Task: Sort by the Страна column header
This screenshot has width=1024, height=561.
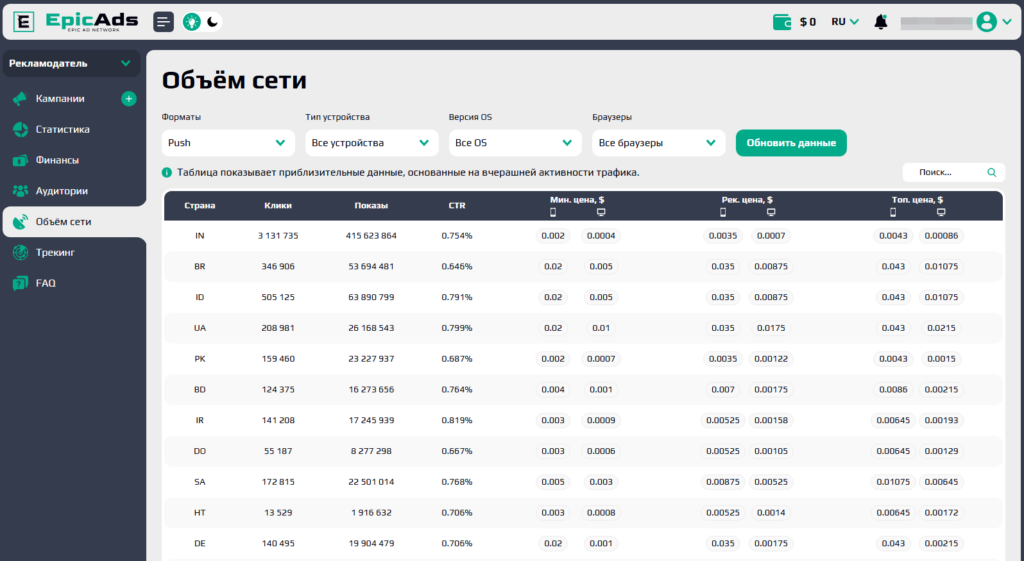Action: [x=200, y=205]
